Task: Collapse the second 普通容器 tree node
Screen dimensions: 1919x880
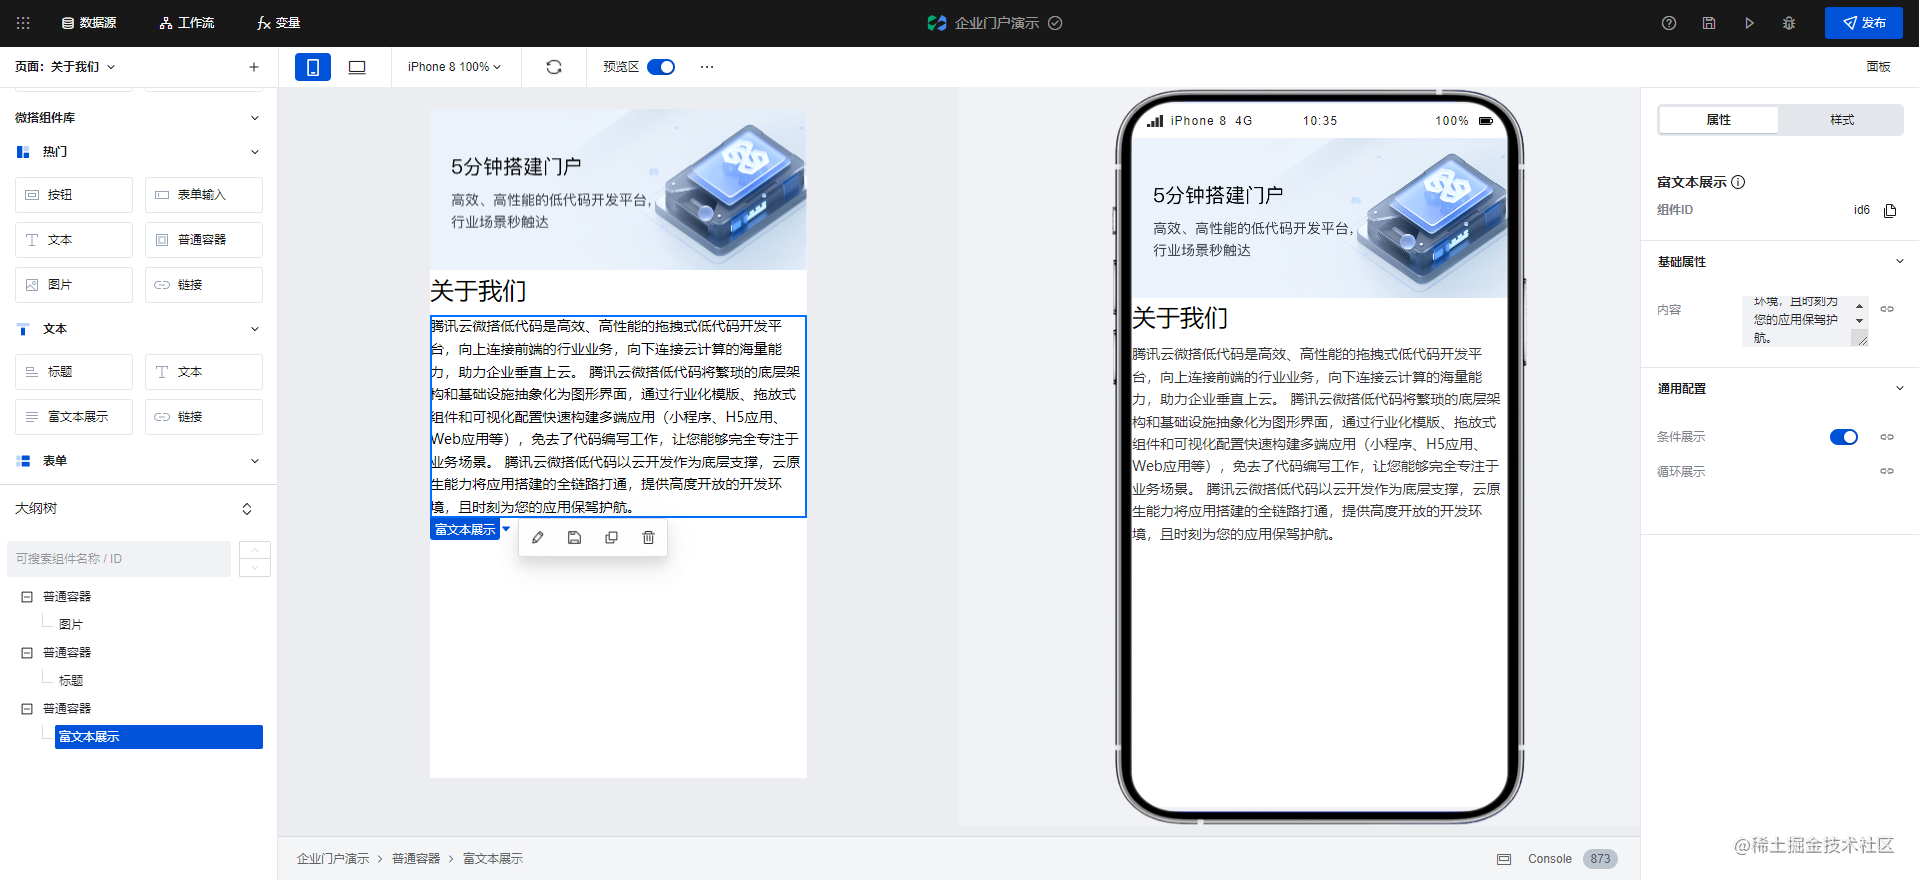Action: click(27, 653)
